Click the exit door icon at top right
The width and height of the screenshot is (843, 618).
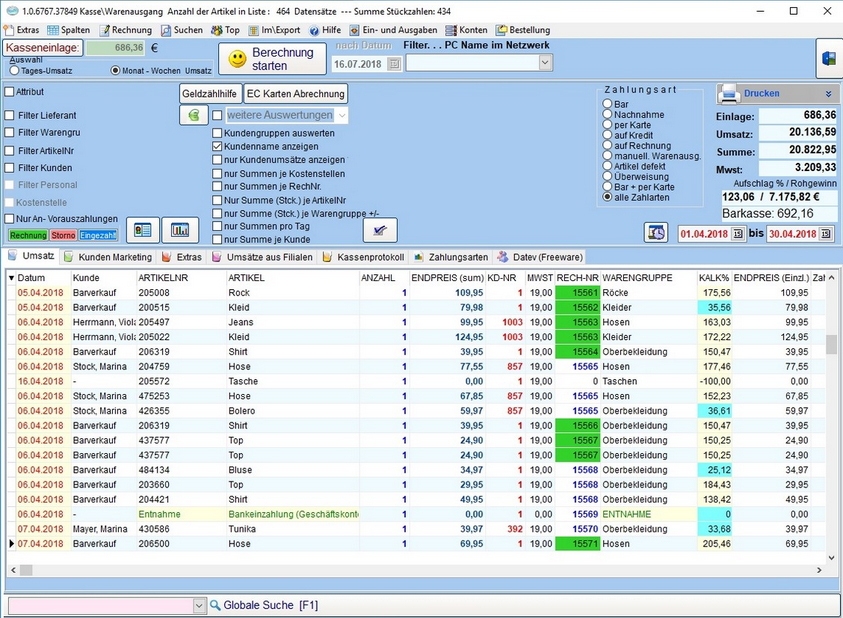[829, 59]
